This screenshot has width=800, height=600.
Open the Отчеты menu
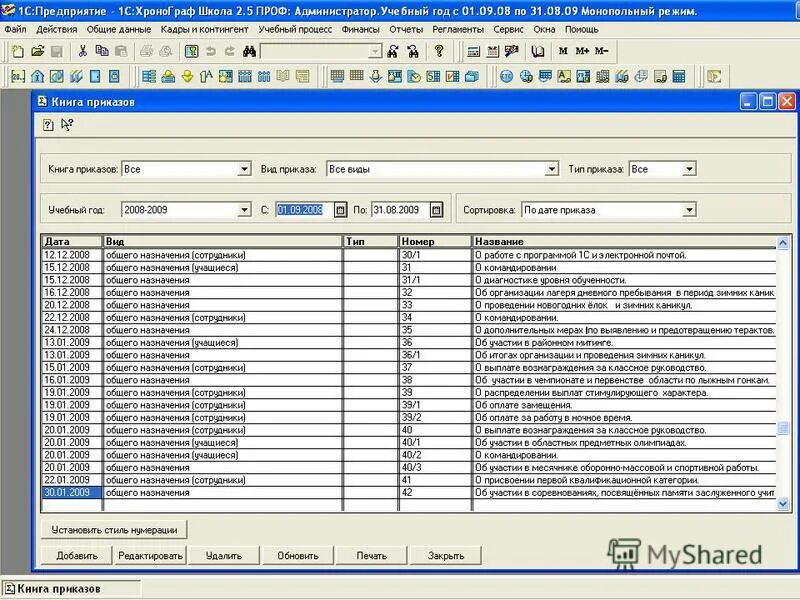tap(406, 29)
